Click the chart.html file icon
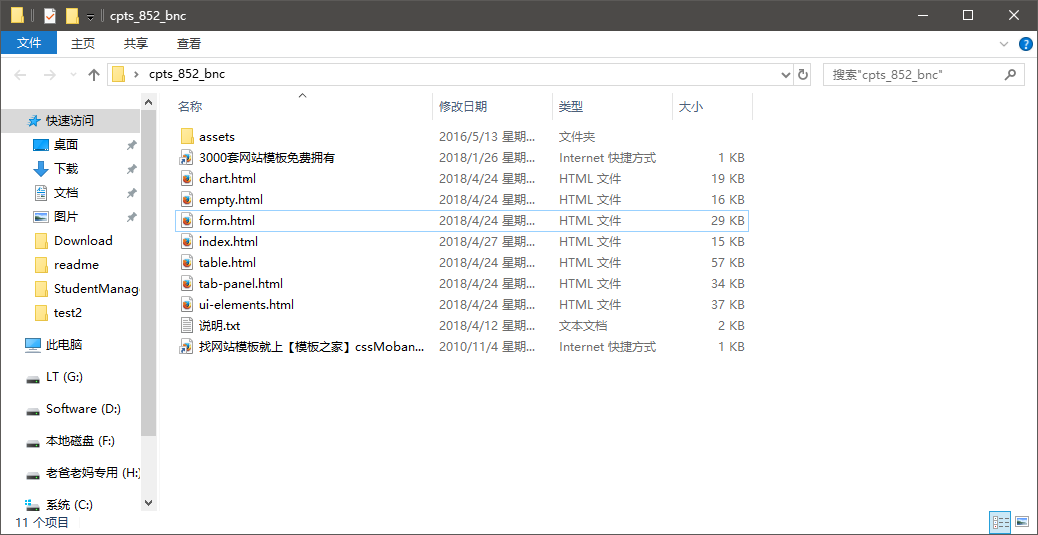The image size is (1038, 535). 187,179
